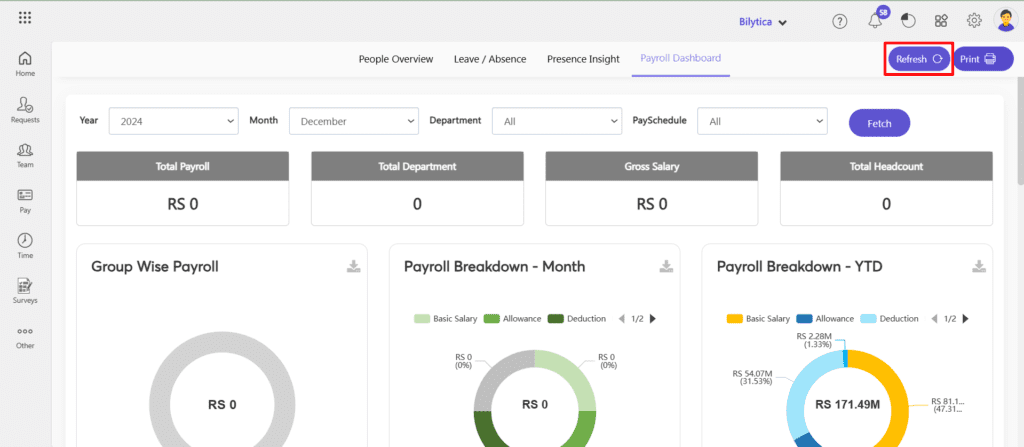Download the Payroll Breakdown - Month chart
Screen dimensions: 1024x447
pyautogui.click(x=666, y=266)
